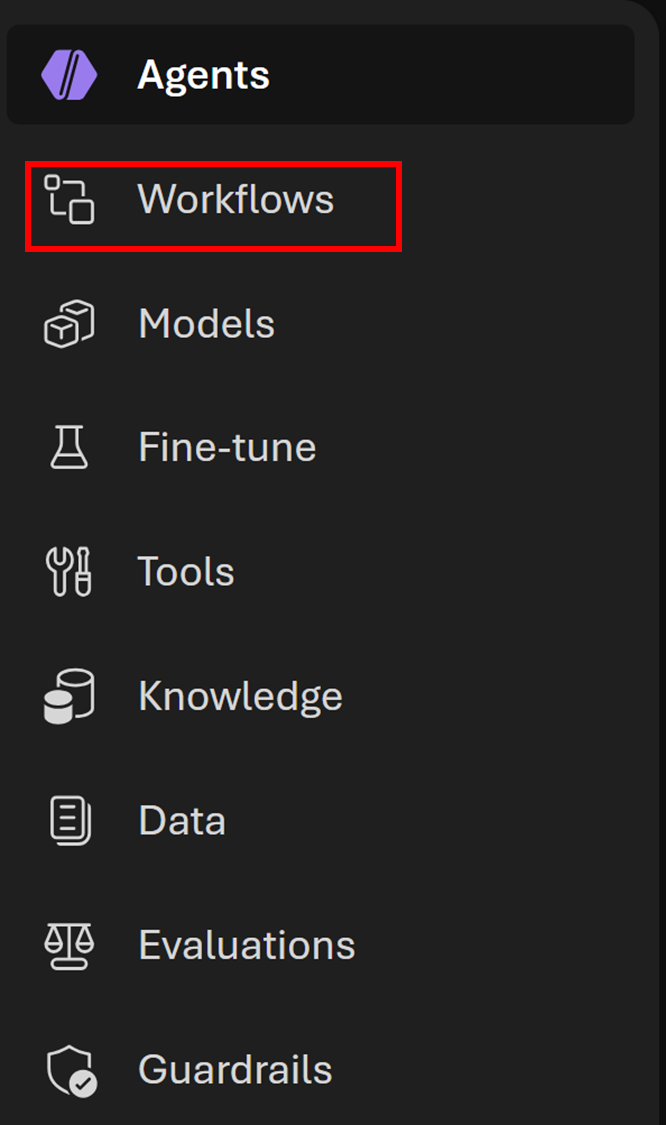
Task: Click the purple hexagon Agents logo
Action: click(x=69, y=75)
